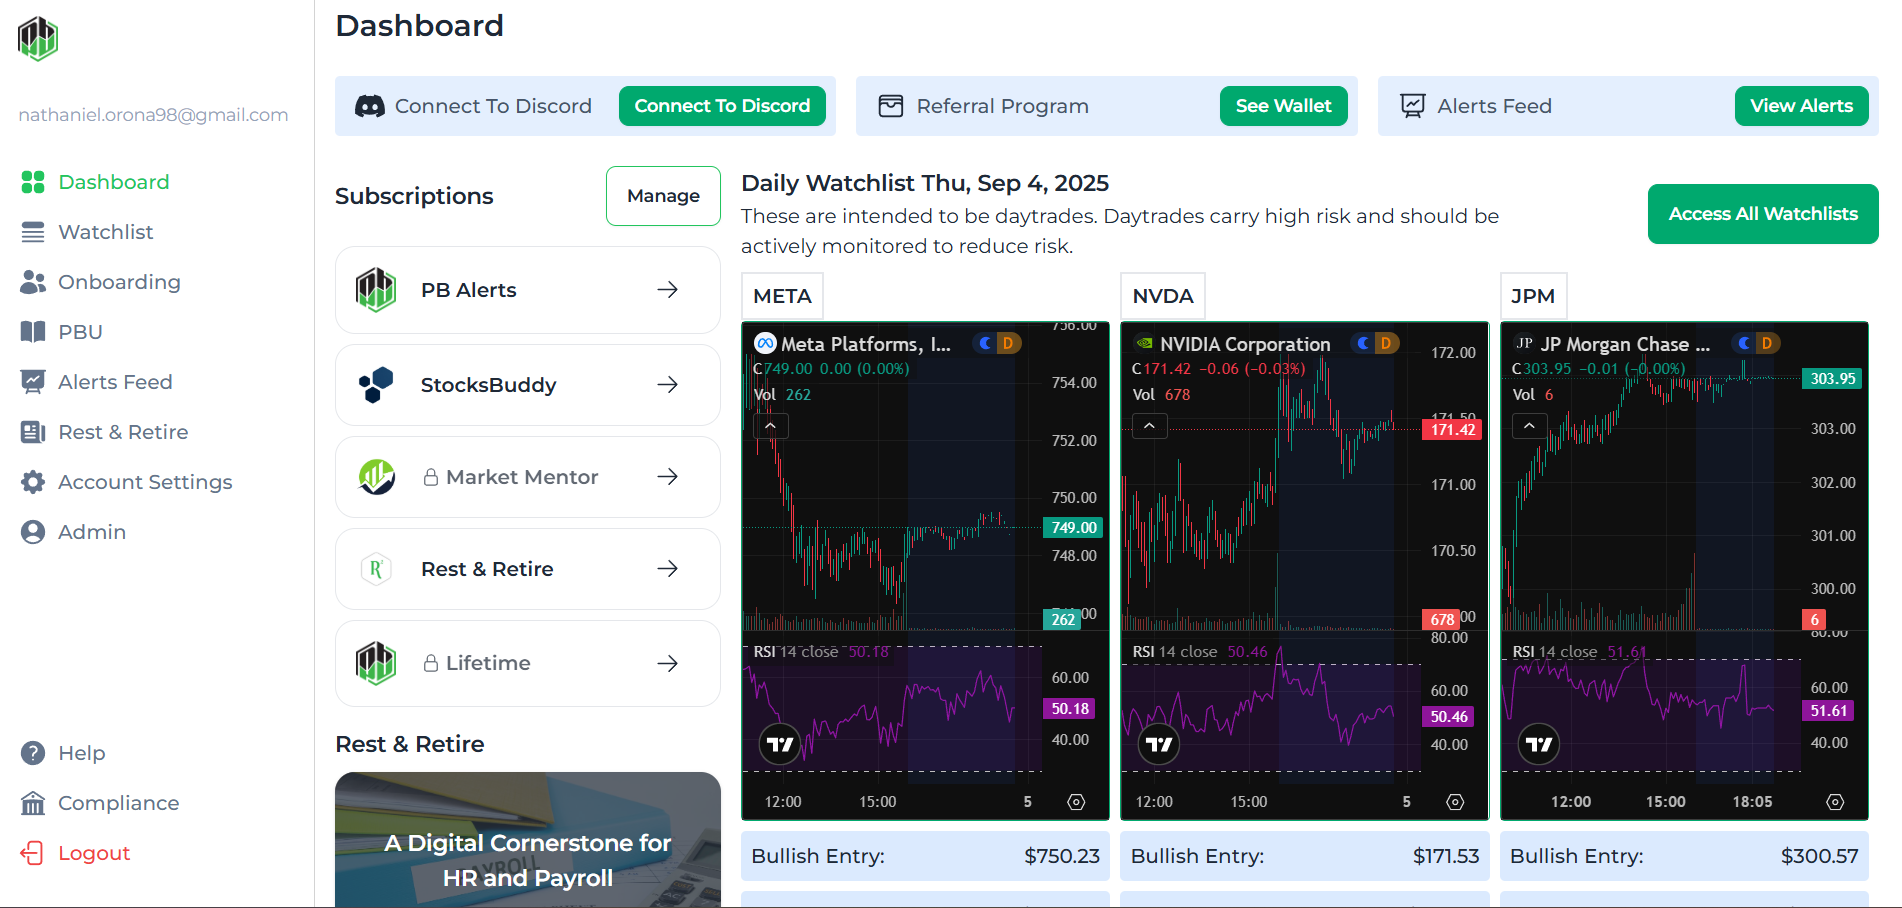Open JPM chart settings gear
The image size is (1902, 908).
(1835, 802)
